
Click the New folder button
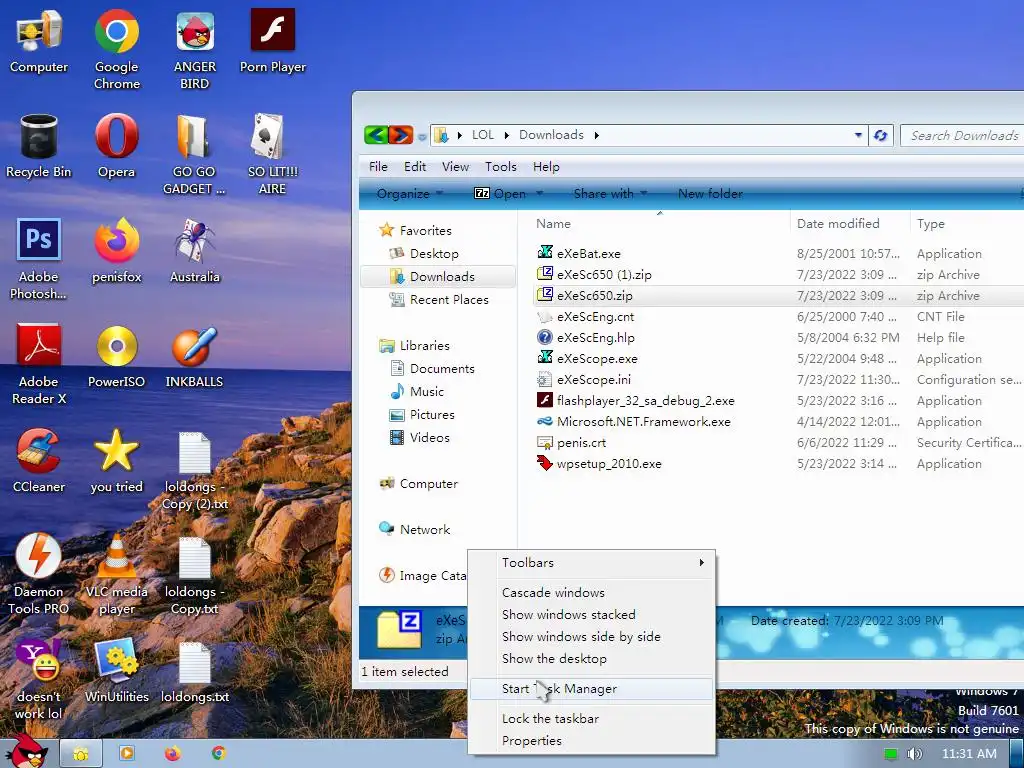710,193
